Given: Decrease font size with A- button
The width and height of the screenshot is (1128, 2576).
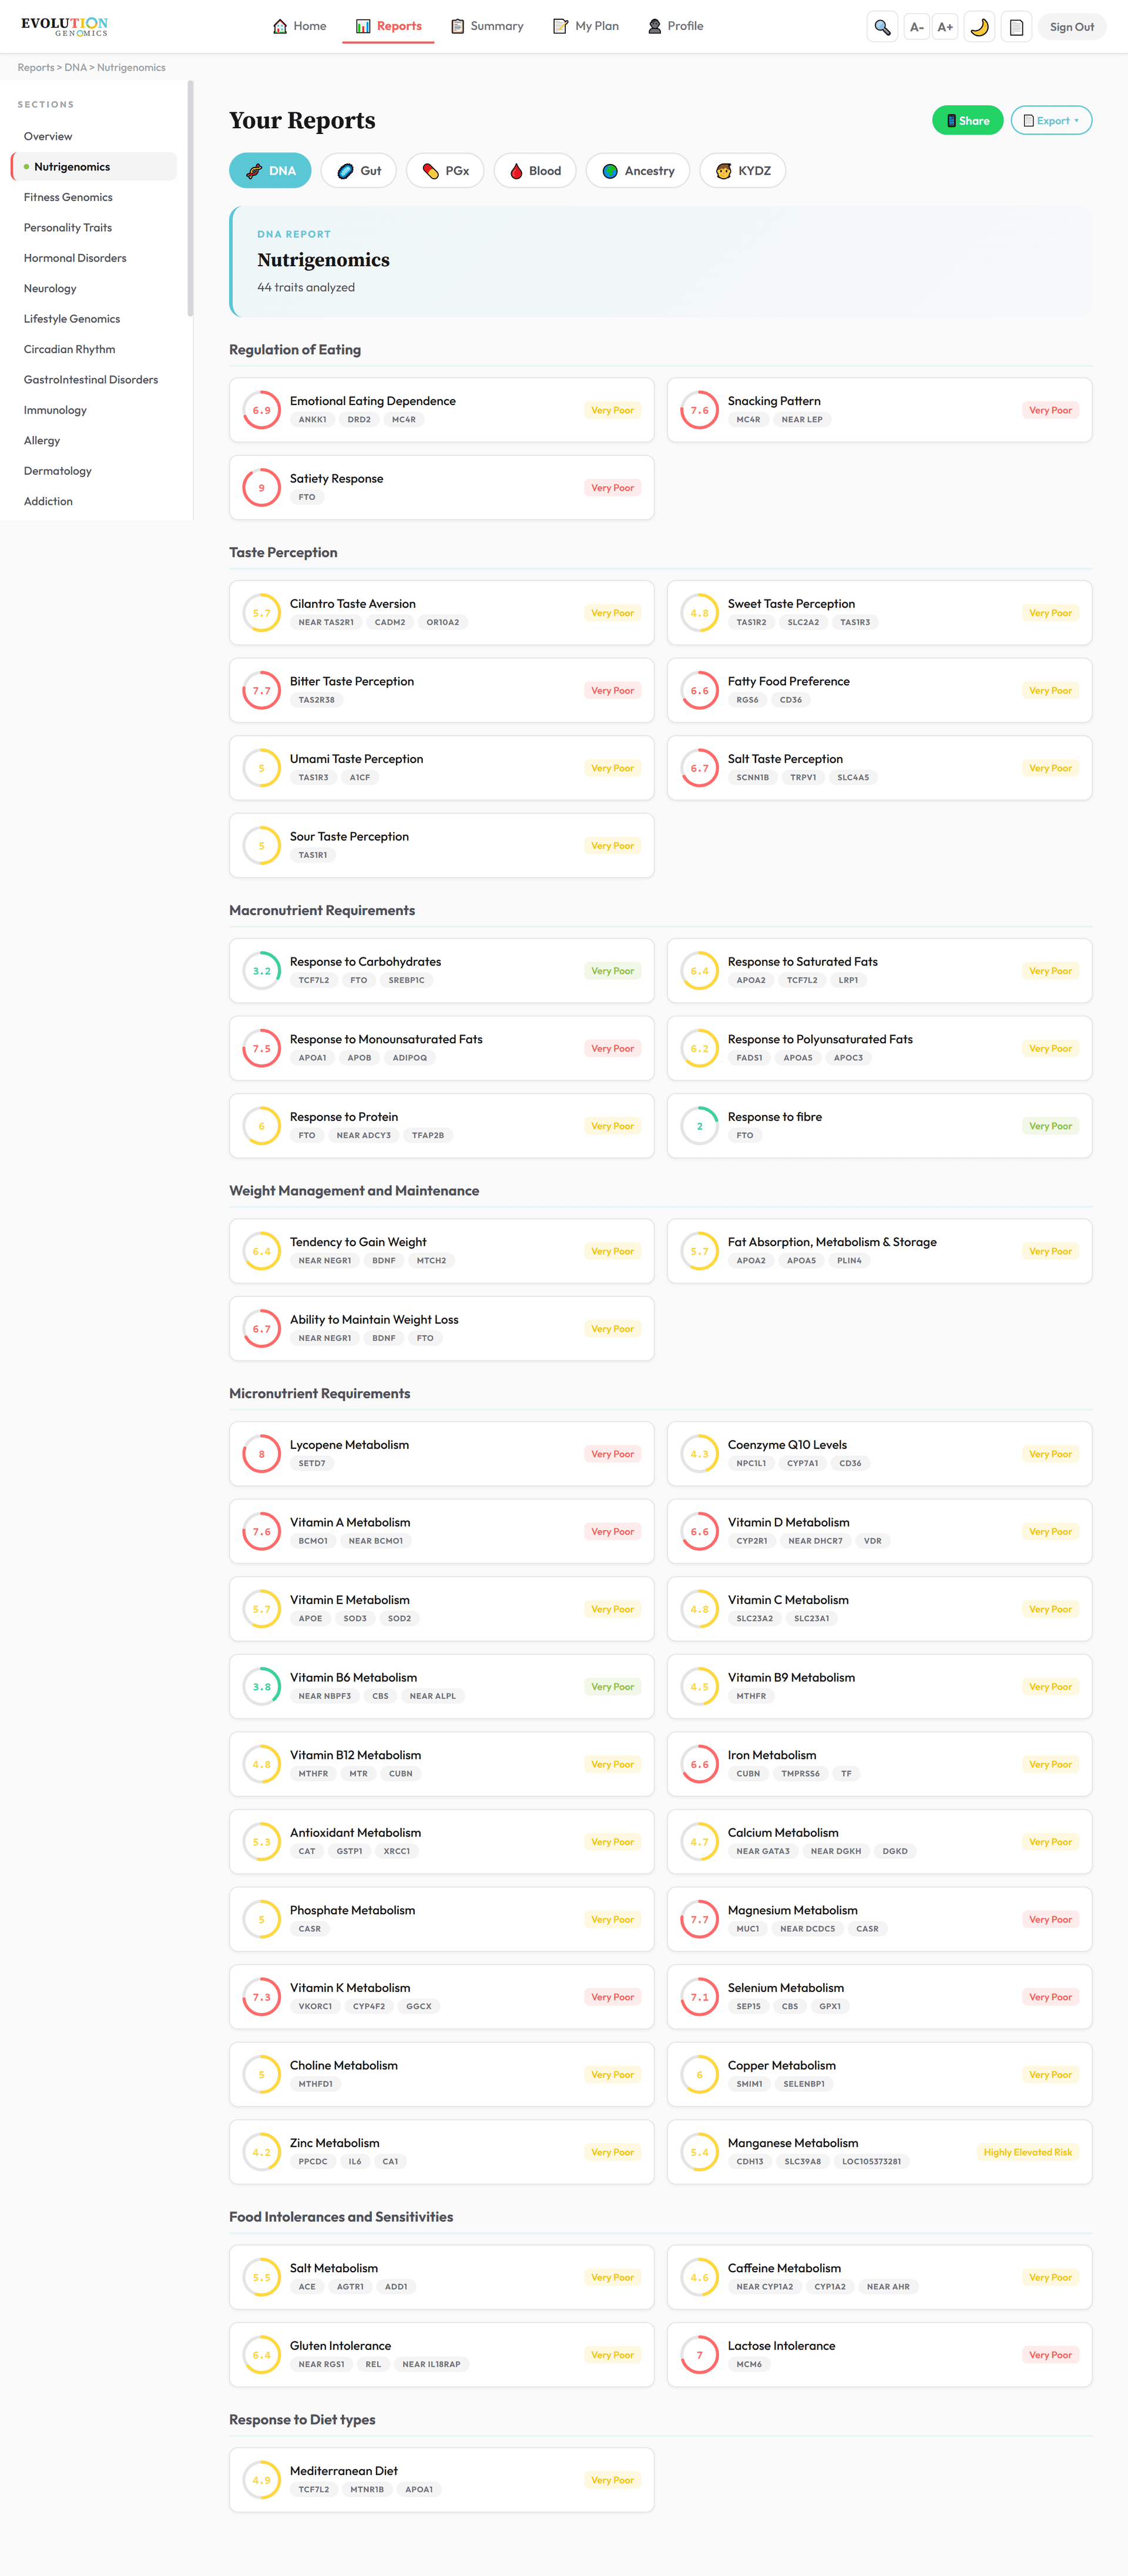Looking at the screenshot, I should pyautogui.click(x=916, y=27).
